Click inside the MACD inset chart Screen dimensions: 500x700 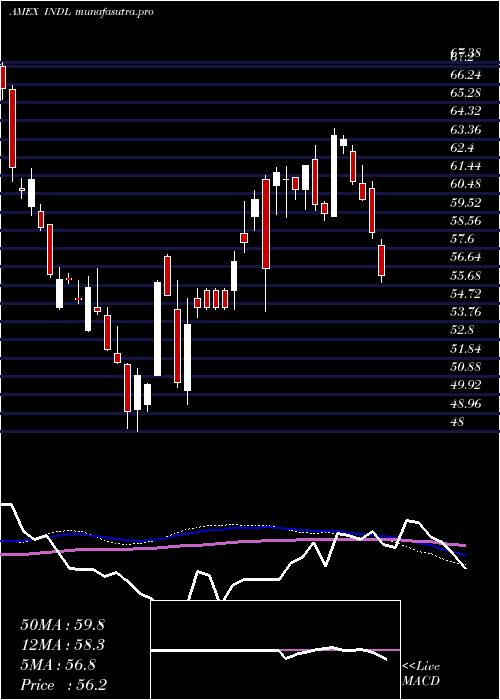pos(275,650)
